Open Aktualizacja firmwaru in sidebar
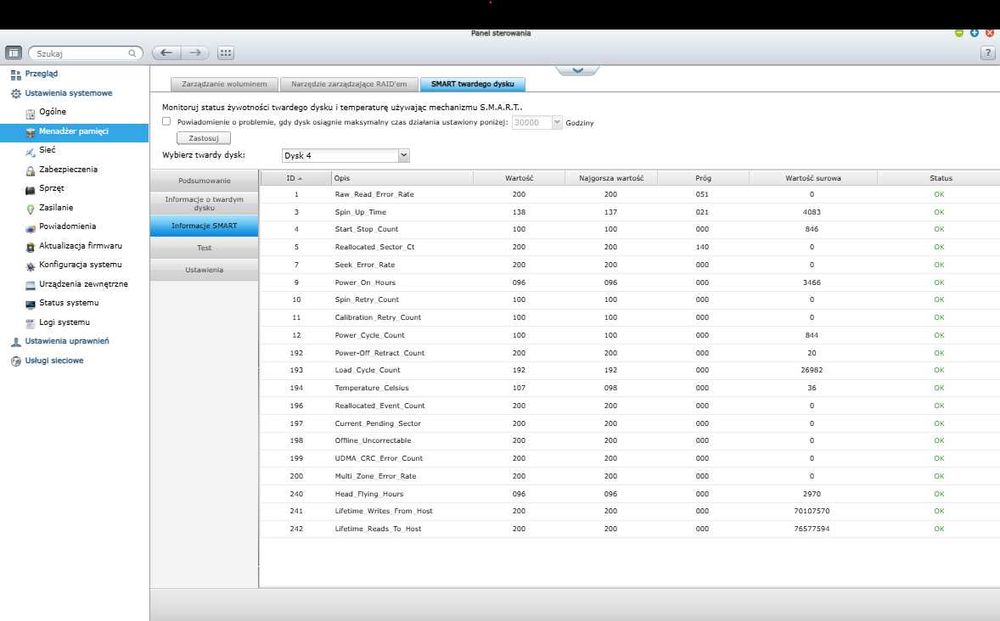 (80, 245)
